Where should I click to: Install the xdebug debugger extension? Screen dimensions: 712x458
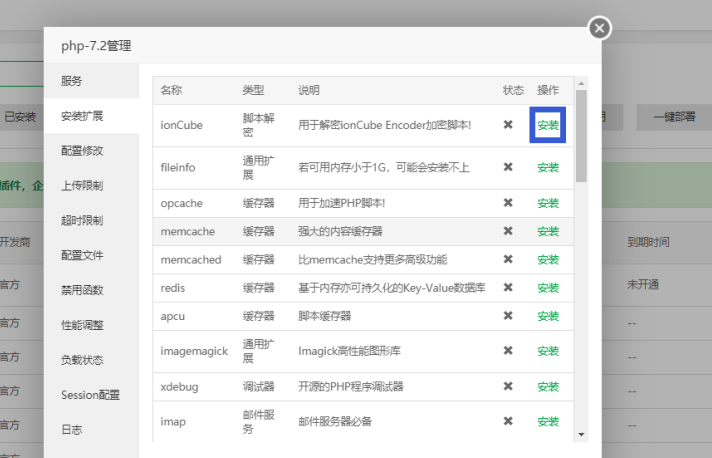pyautogui.click(x=548, y=387)
